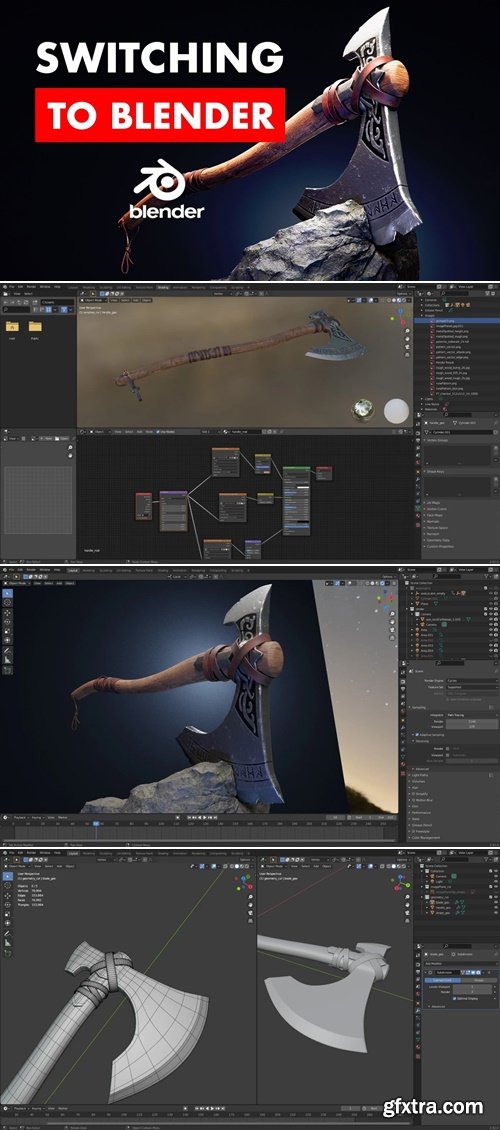The image size is (500, 1130).
Task: Select the handle_geo row in bottom outliner
Action: pos(458,907)
